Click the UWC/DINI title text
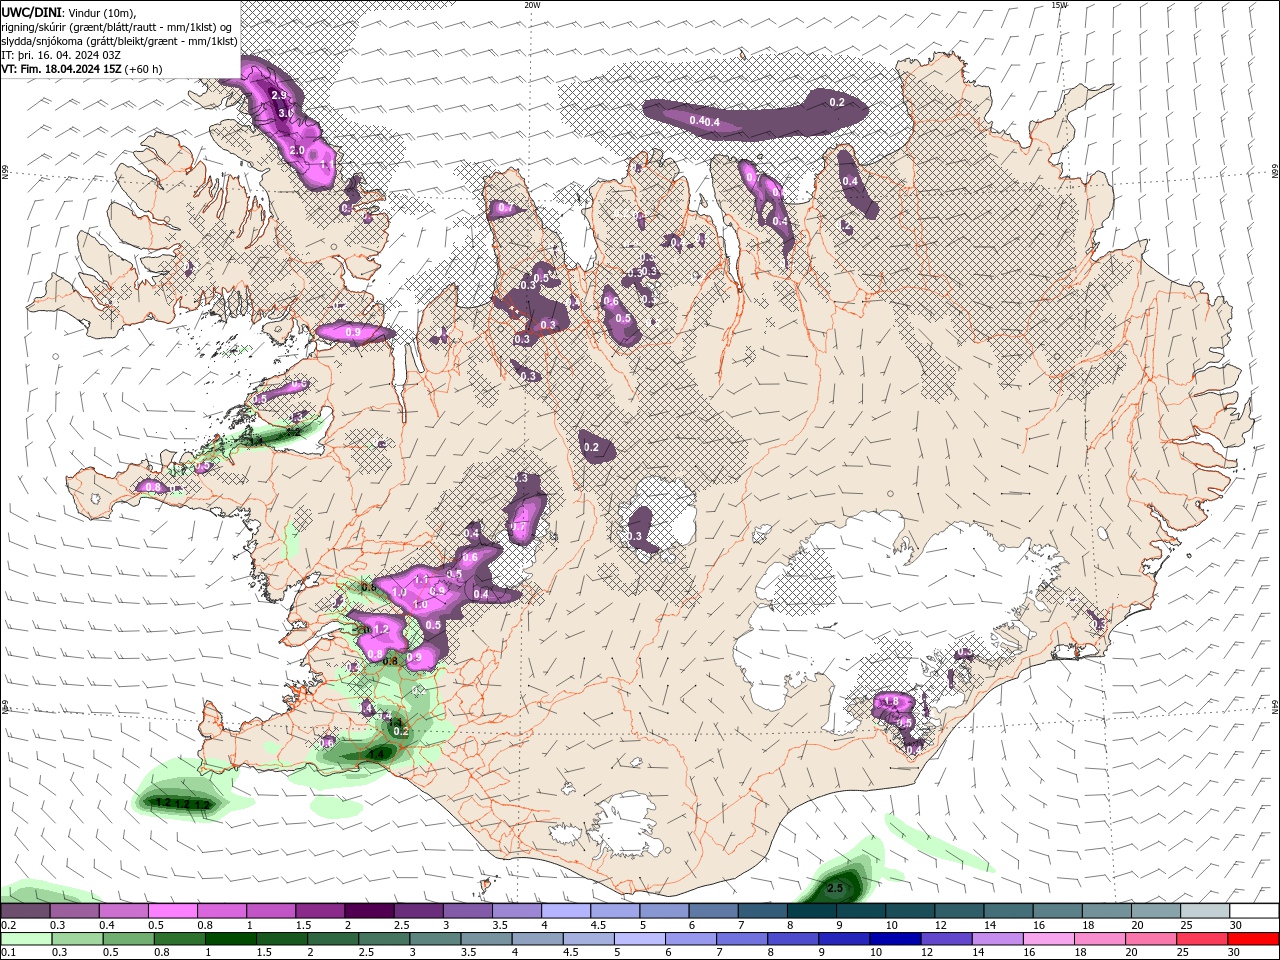Image resolution: width=1280 pixels, height=960 pixels. [x=31, y=11]
